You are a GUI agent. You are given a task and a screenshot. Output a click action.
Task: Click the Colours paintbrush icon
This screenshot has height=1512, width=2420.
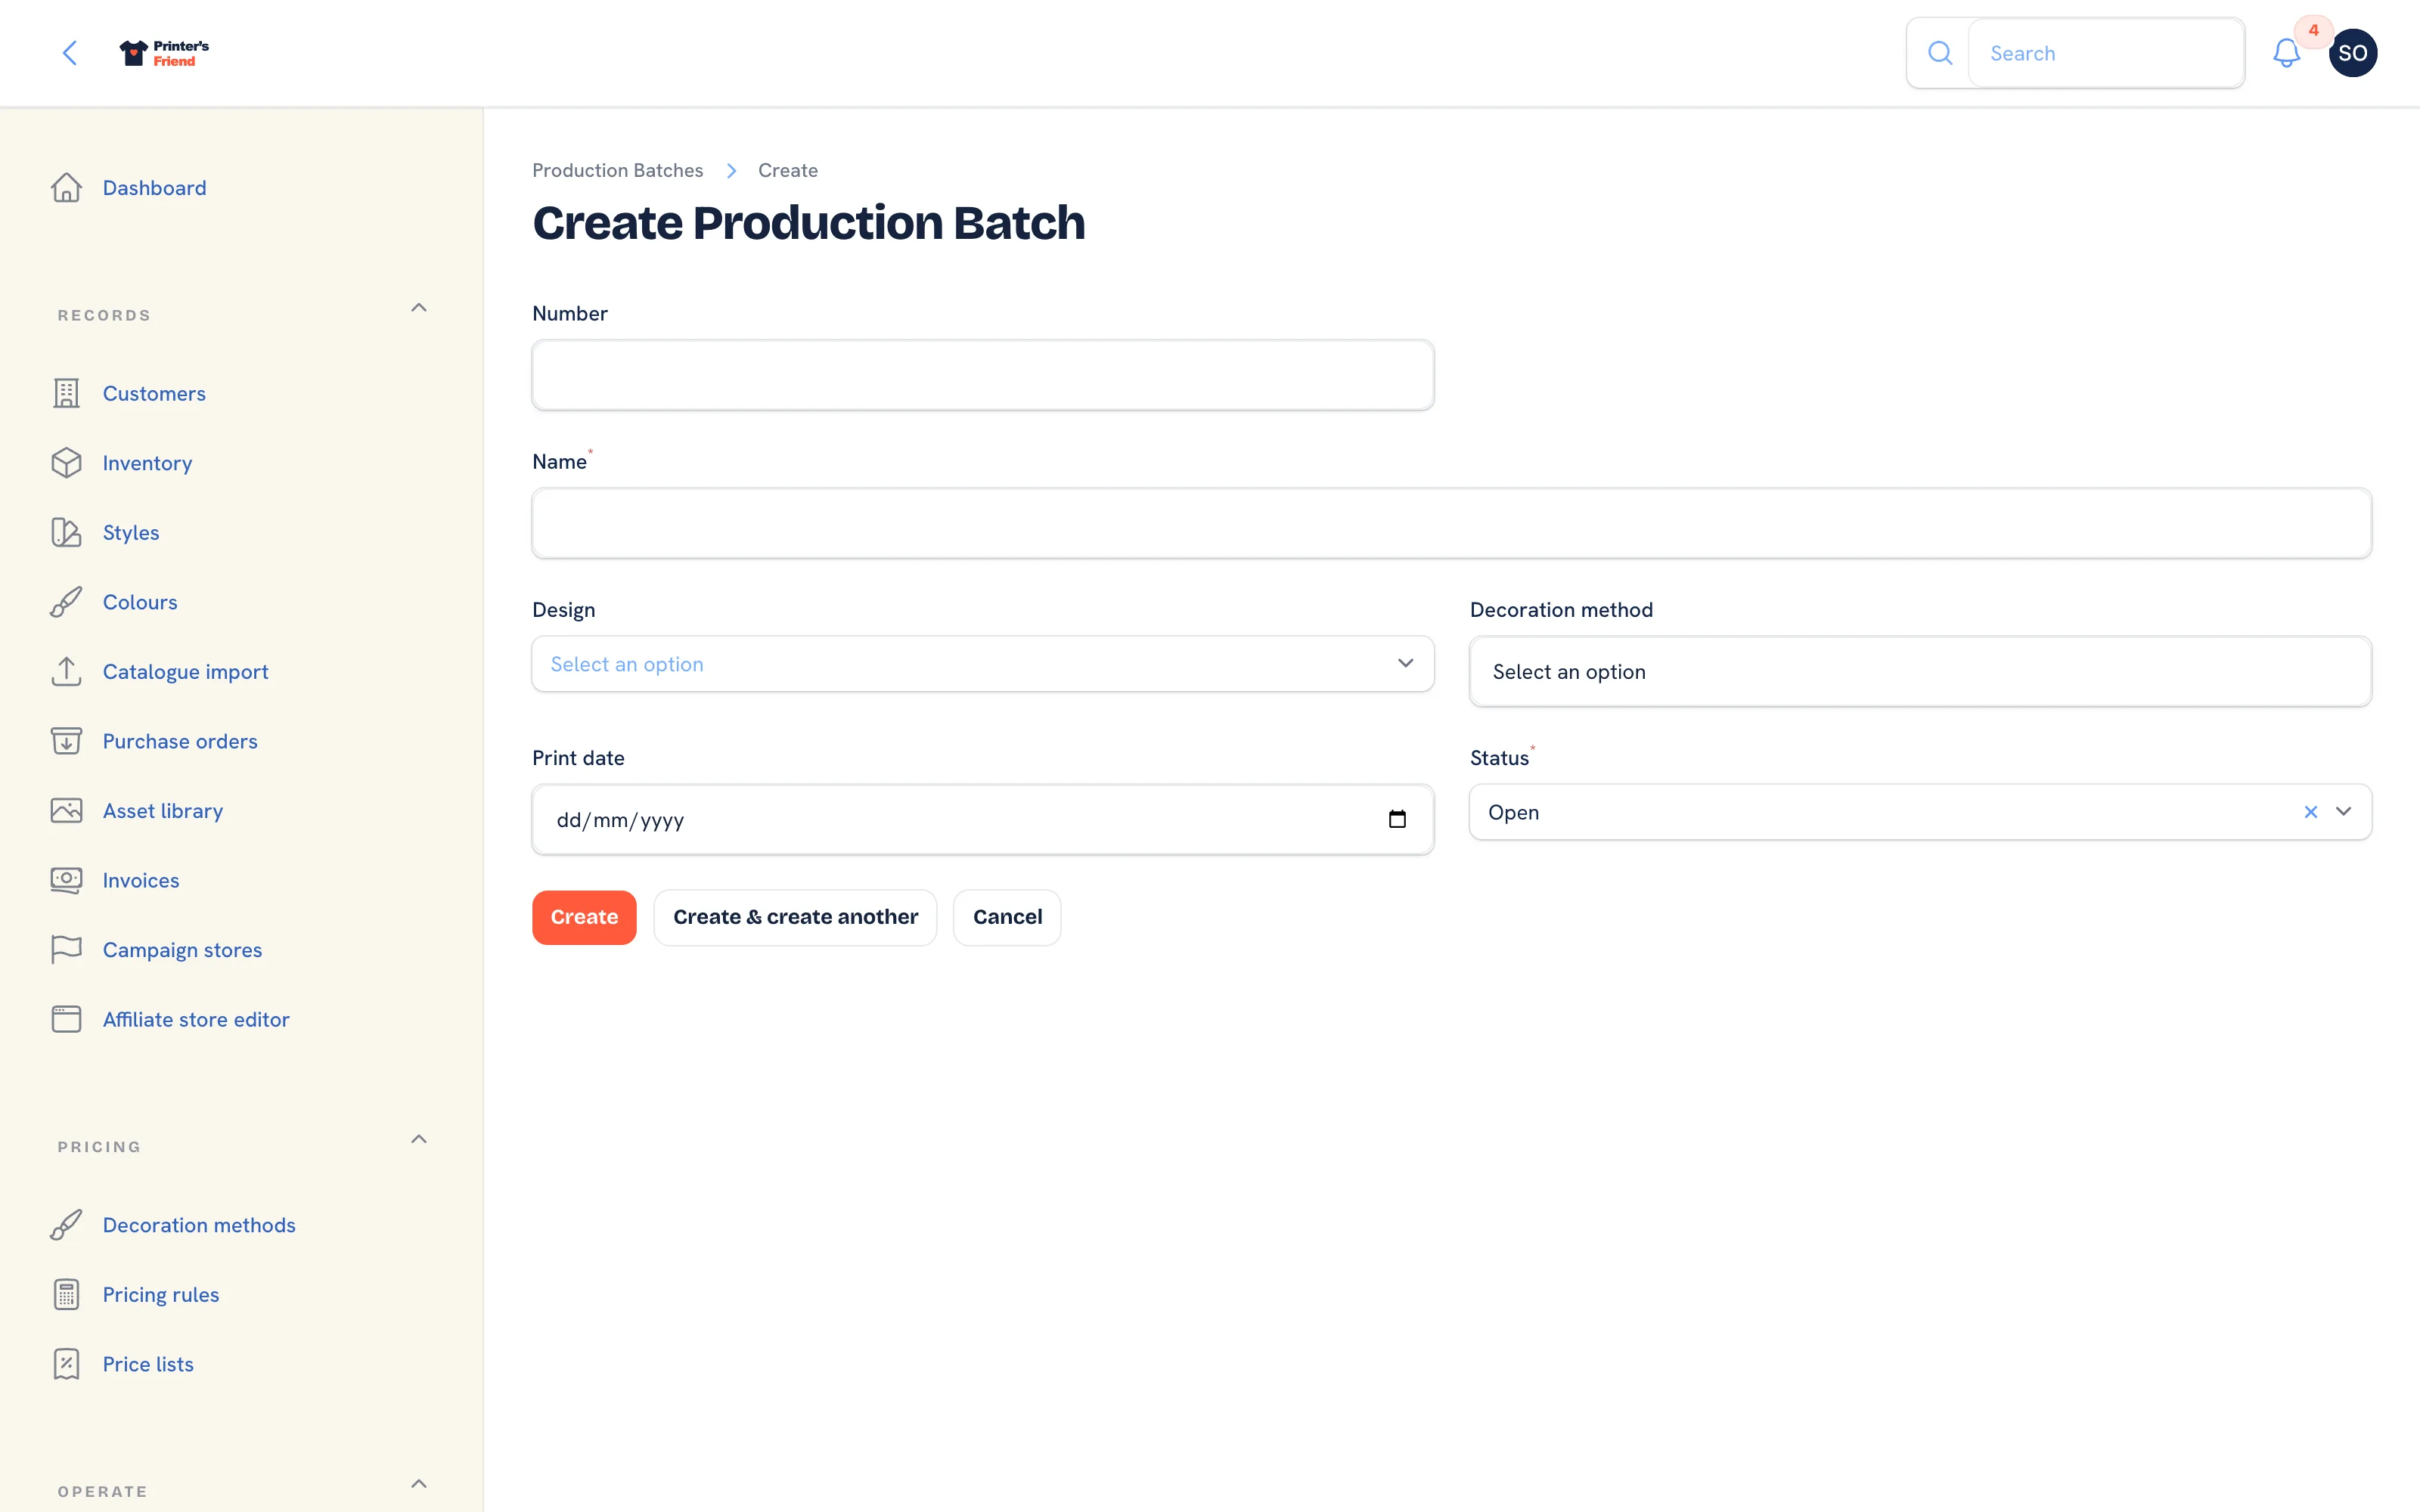[x=66, y=602]
